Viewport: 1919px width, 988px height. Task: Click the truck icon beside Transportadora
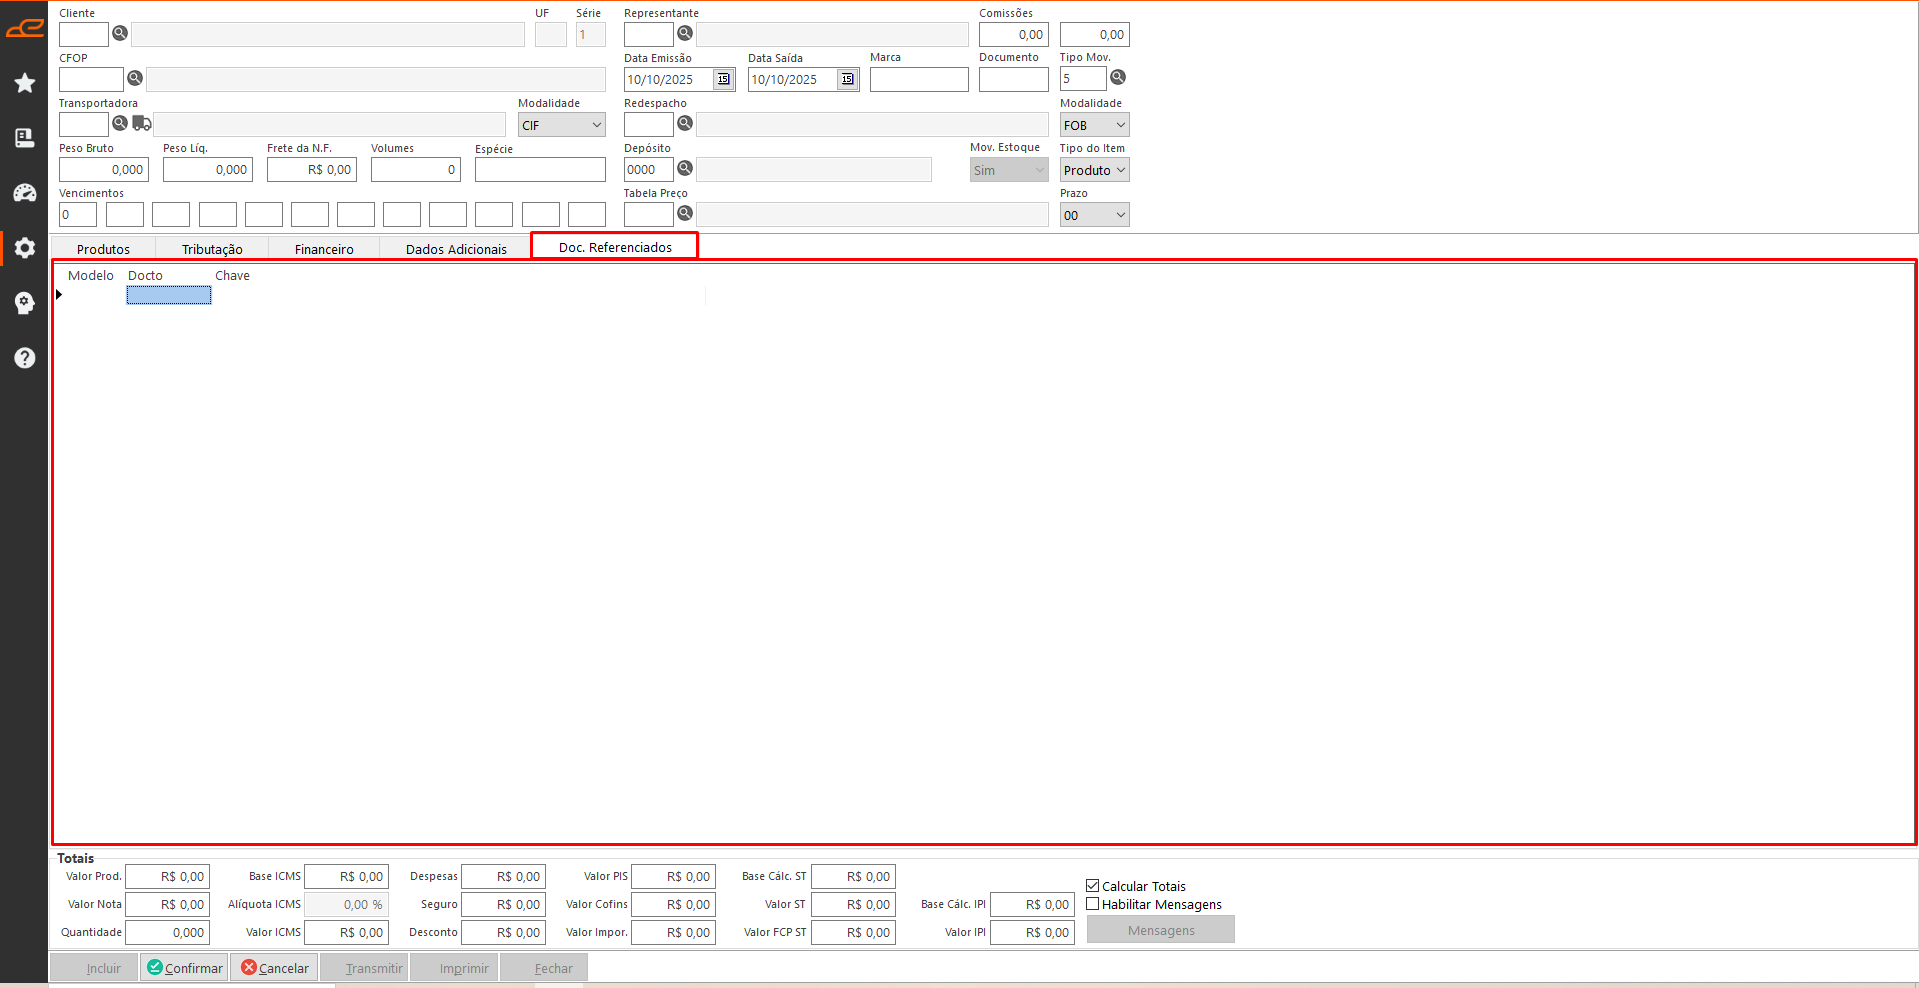coord(142,124)
